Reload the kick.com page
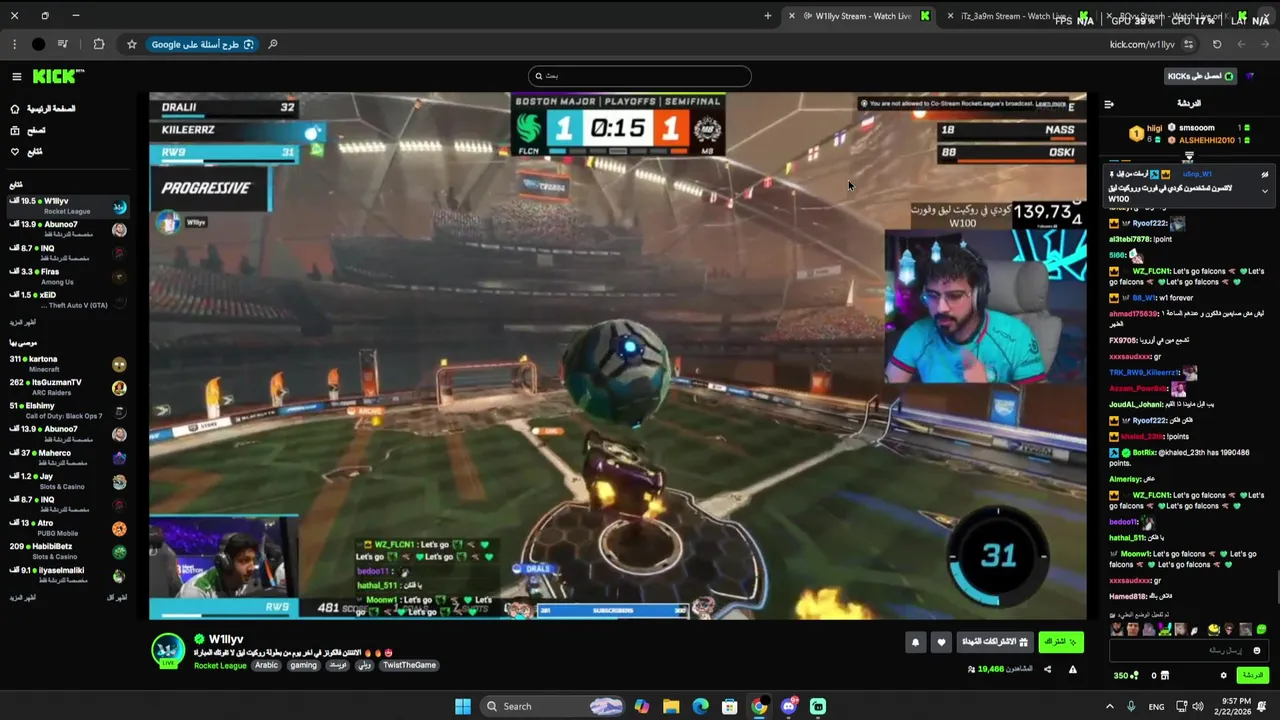1280x720 pixels. (1217, 44)
